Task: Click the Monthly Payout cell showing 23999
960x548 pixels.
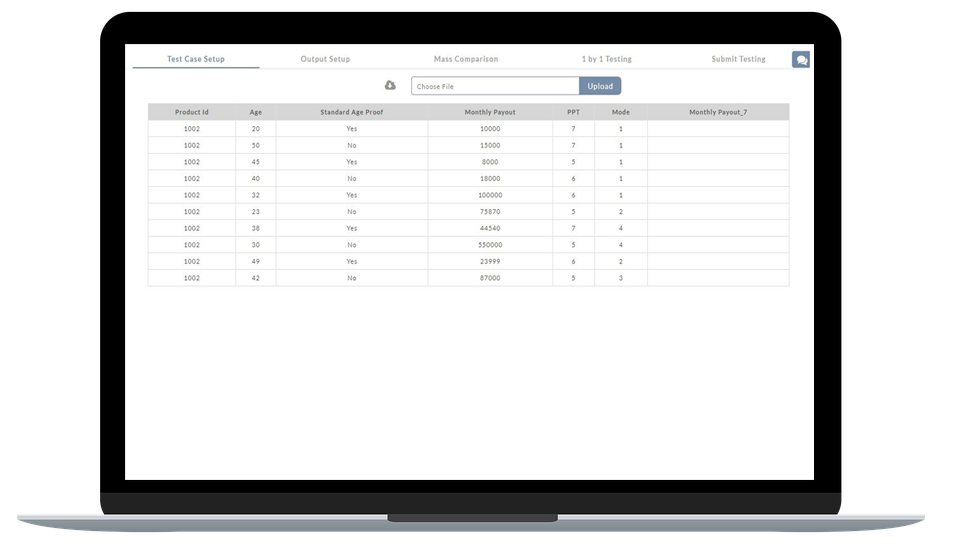Action: [x=490, y=261]
